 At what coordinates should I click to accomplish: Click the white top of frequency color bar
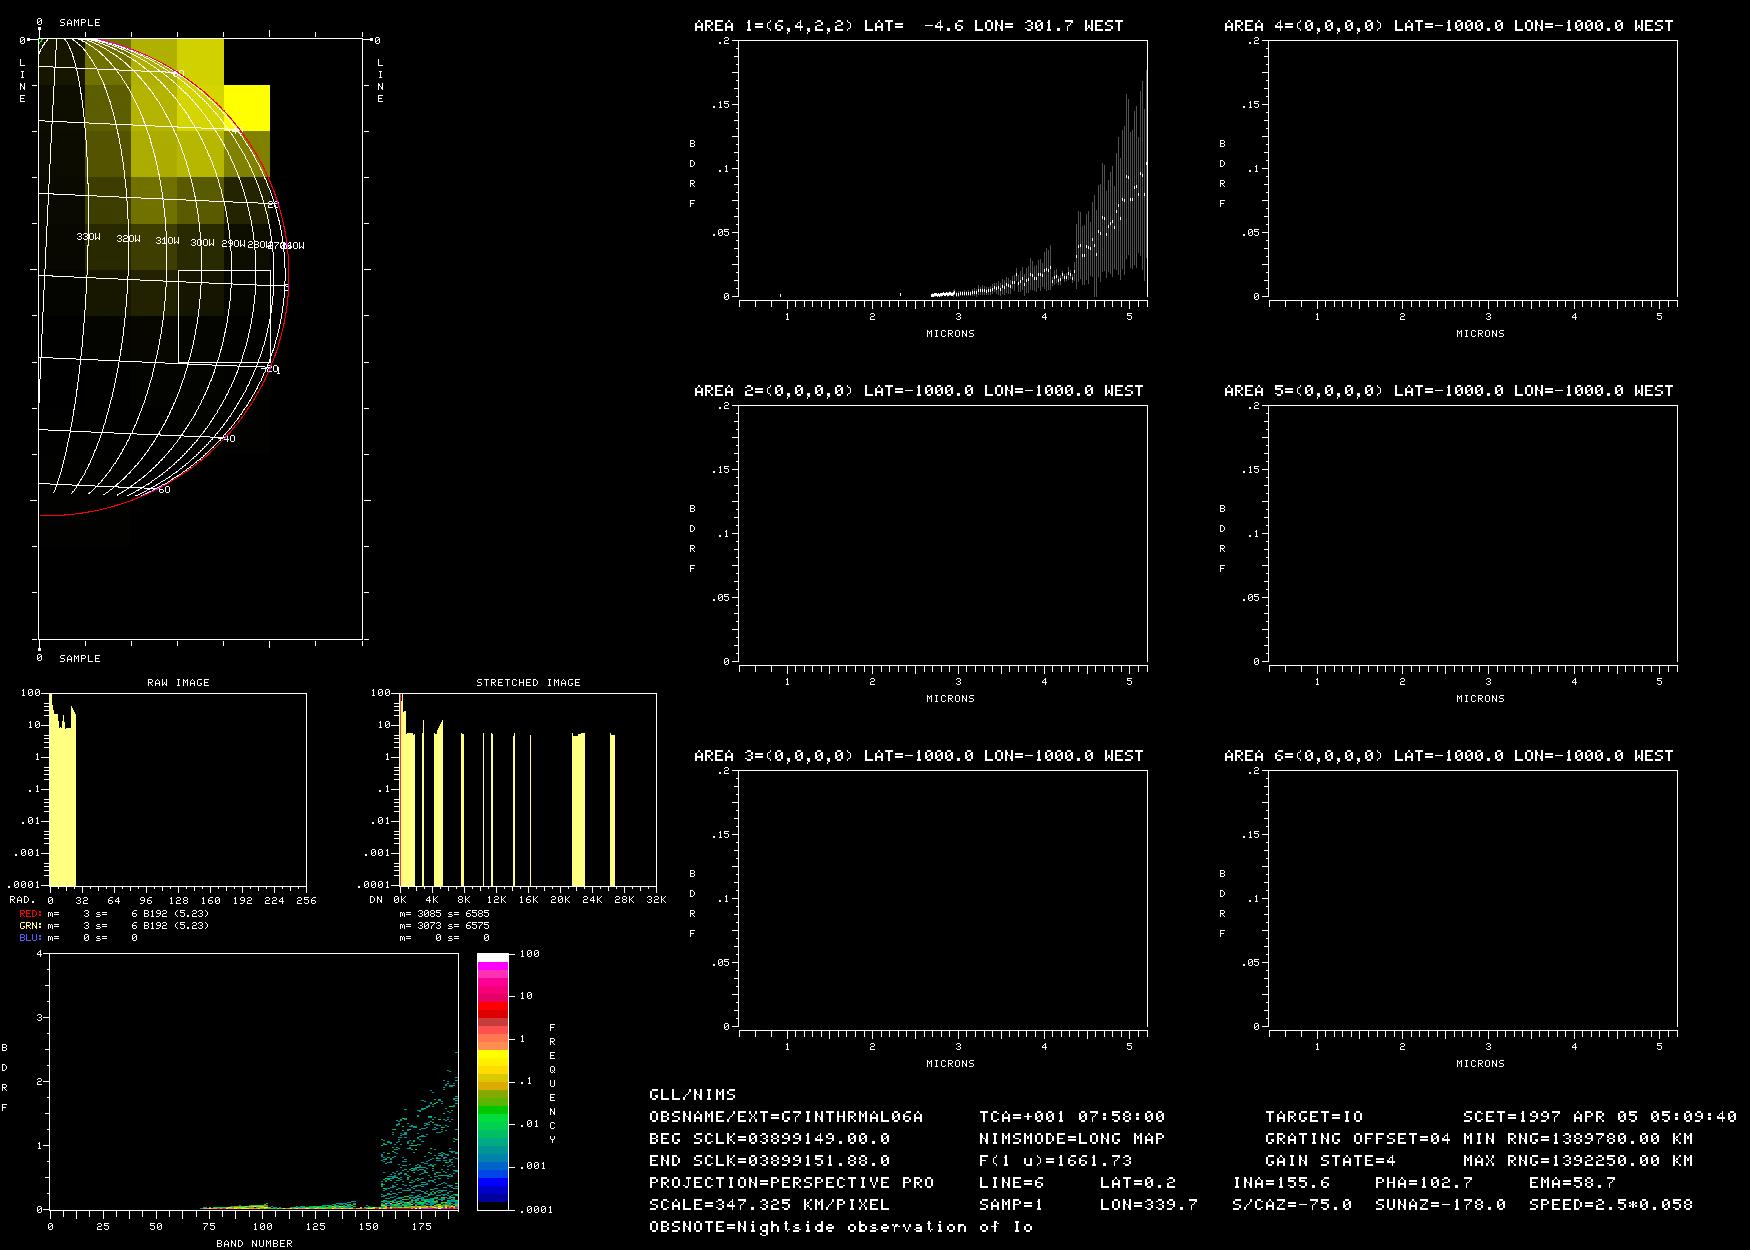[492, 958]
